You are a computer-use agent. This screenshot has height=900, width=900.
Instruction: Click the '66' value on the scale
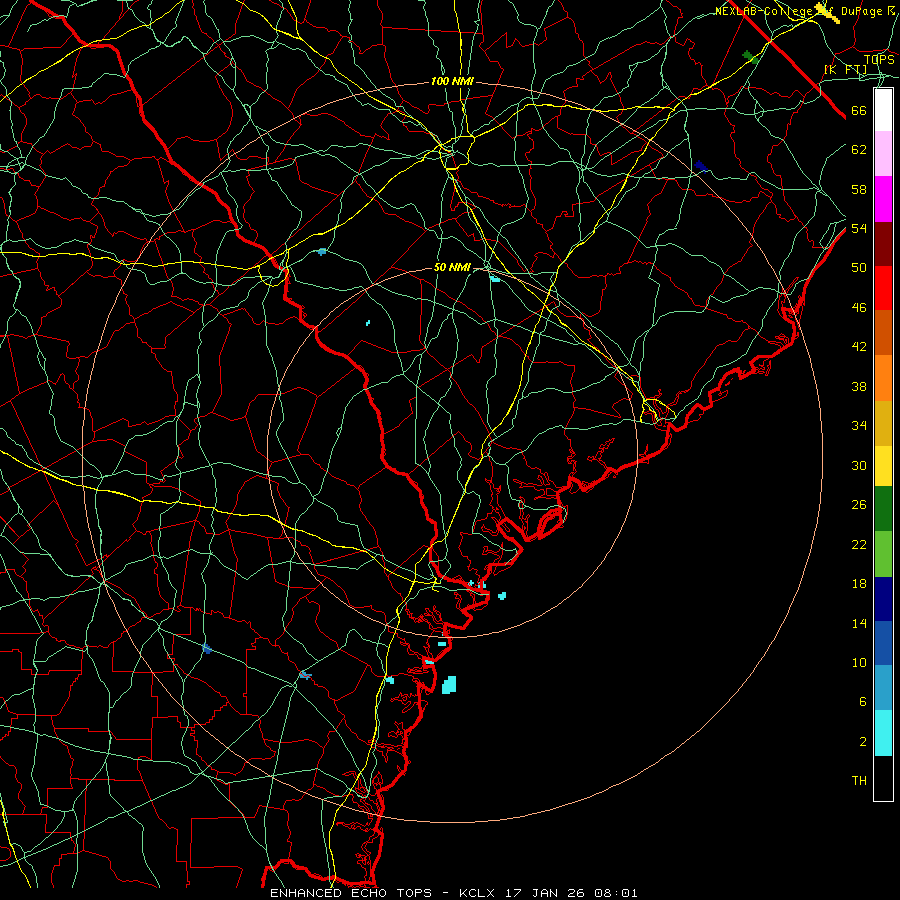859,111
